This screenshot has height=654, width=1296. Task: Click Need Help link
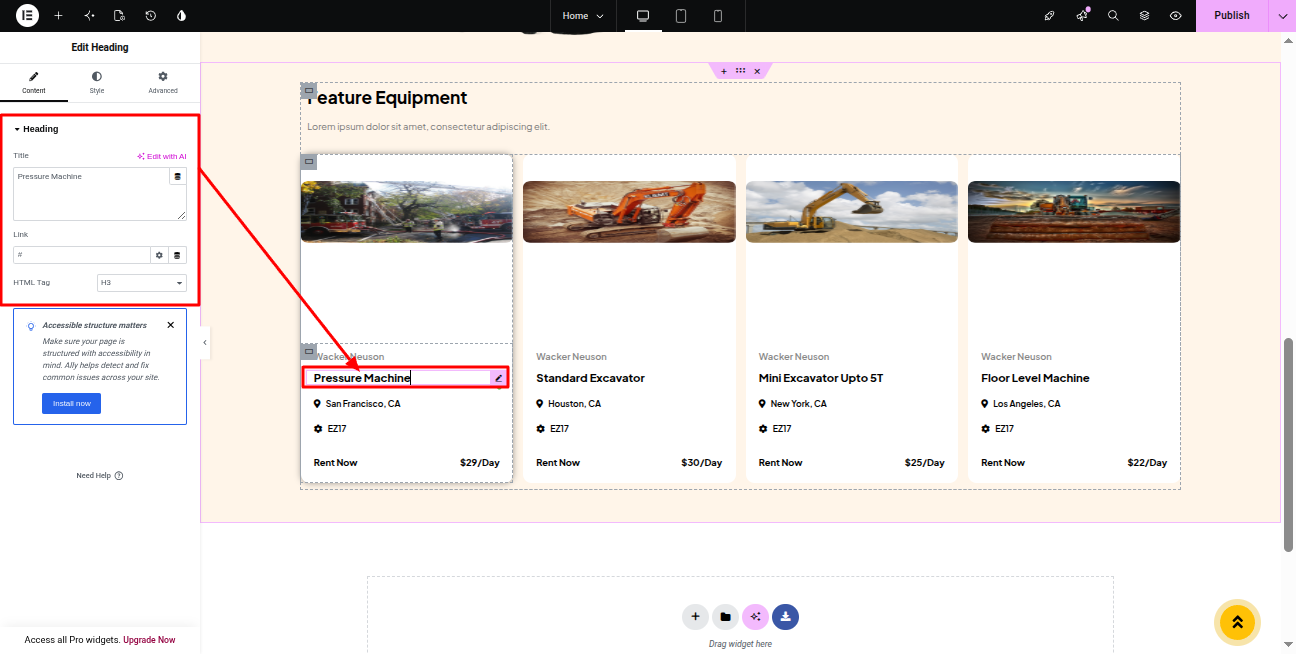click(x=100, y=476)
